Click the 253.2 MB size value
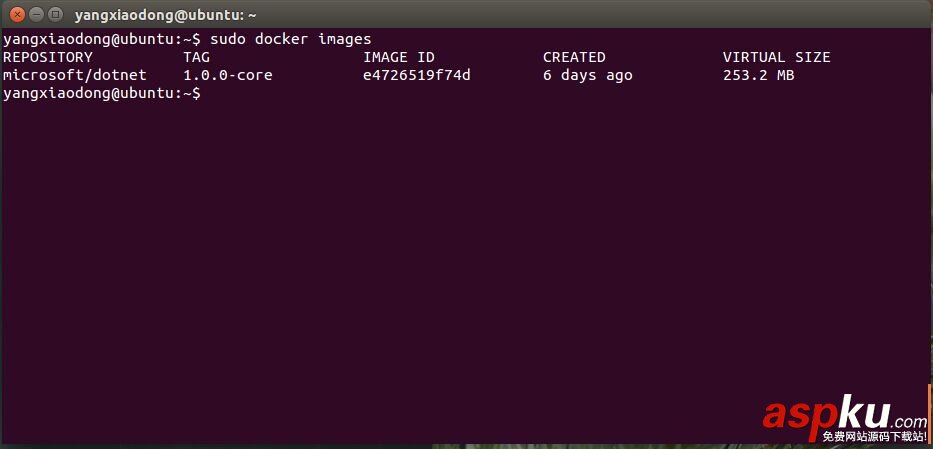Viewport: 933px width, 449px height. 758,75
